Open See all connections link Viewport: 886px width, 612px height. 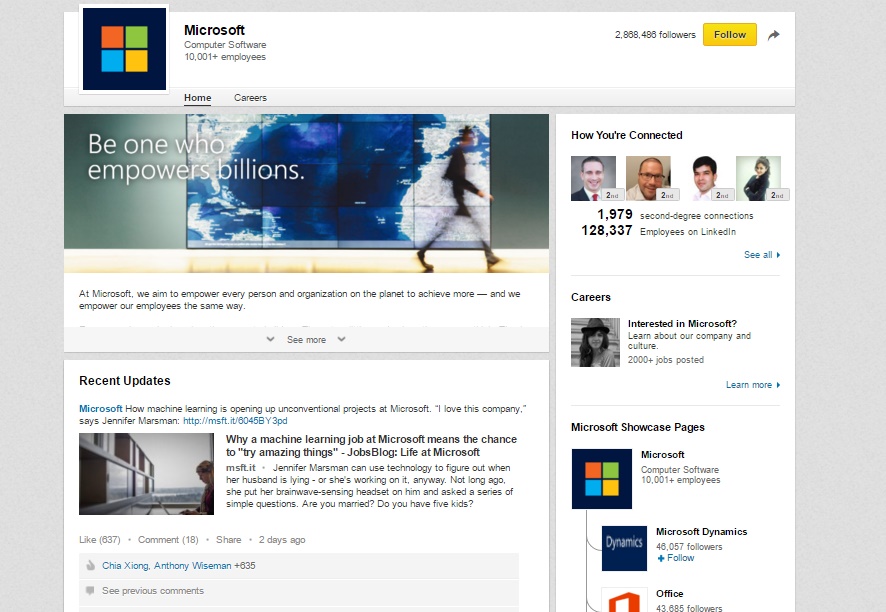click(x=762, y=255)
